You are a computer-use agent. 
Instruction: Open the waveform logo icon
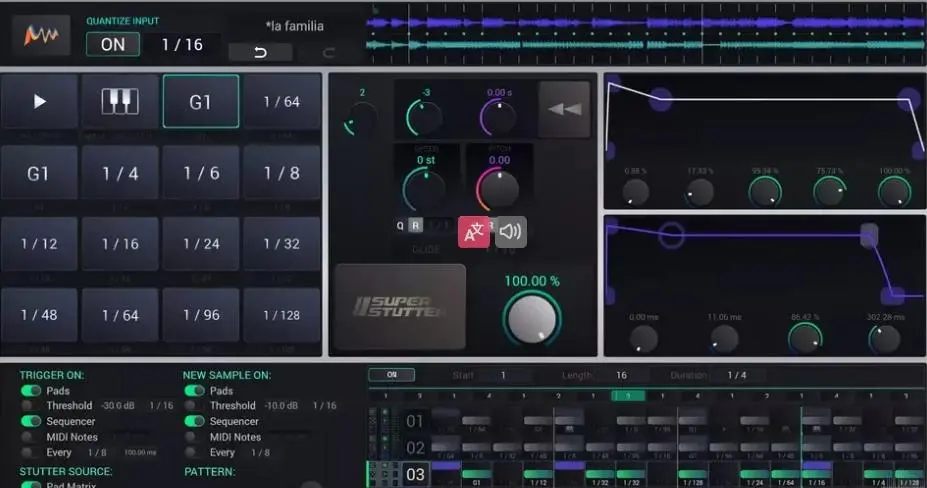41,35
